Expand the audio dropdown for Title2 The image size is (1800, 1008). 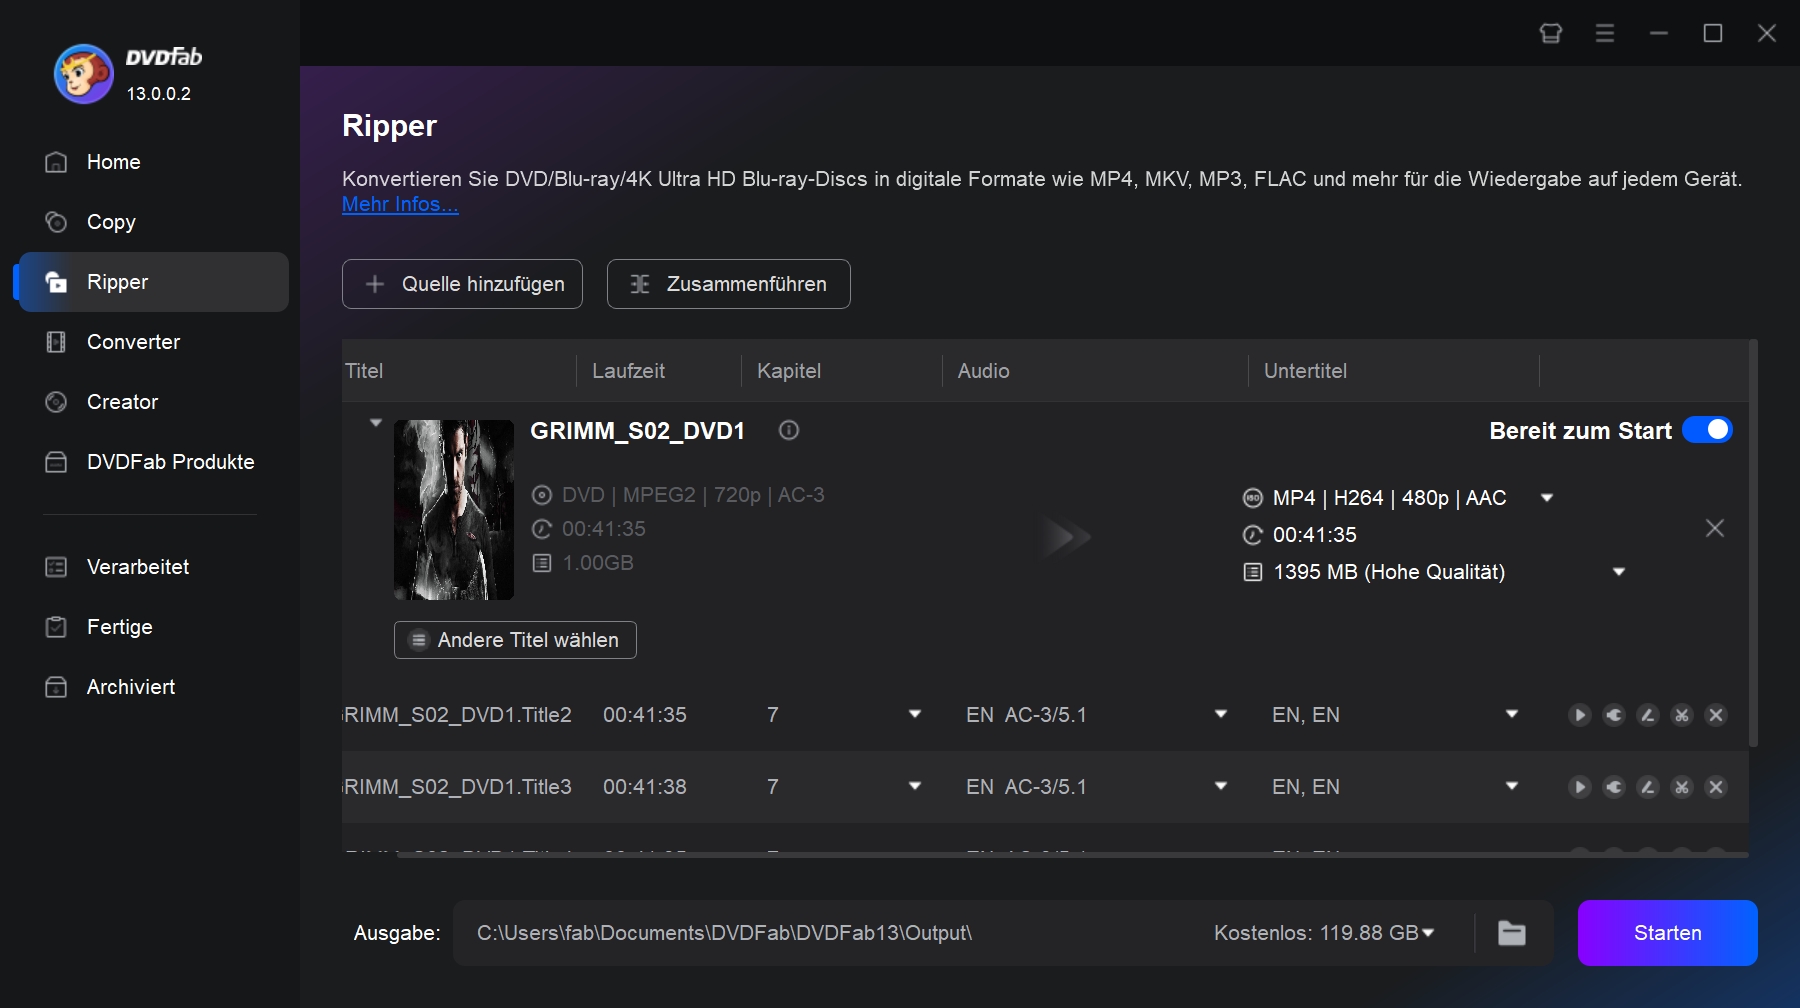1221,714
